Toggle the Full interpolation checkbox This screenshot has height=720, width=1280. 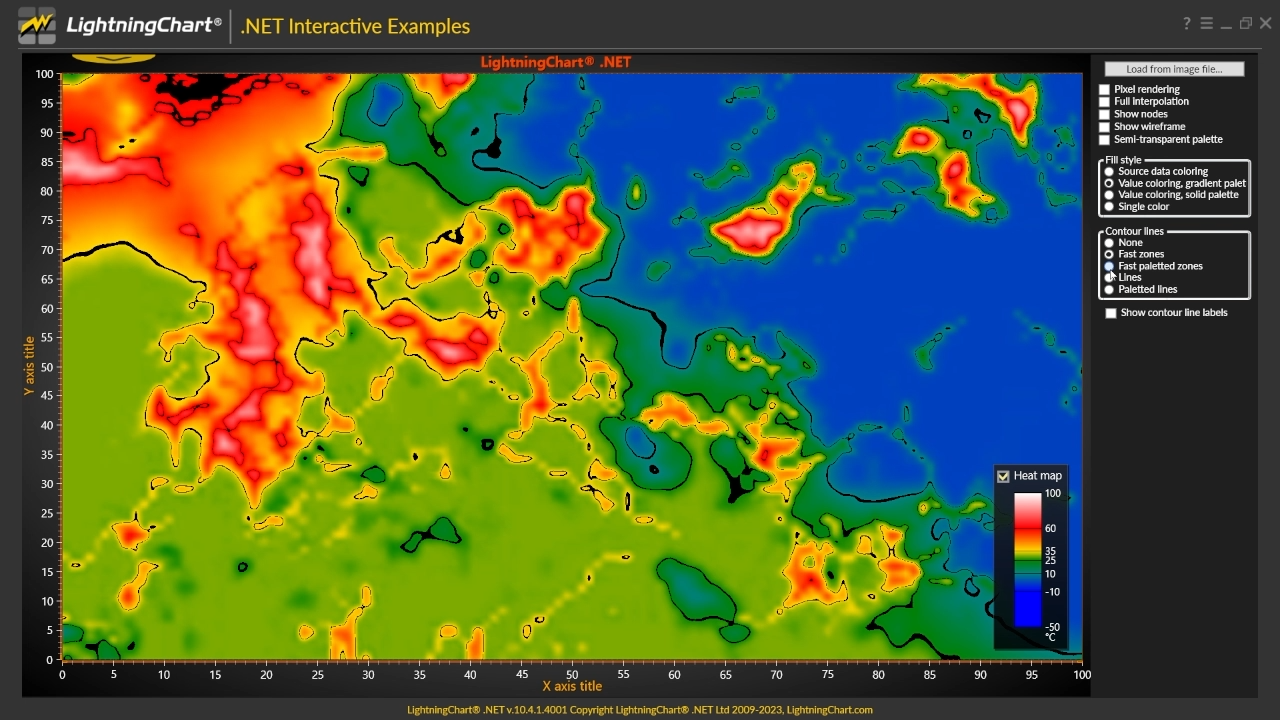click(x=1105, y=102)
